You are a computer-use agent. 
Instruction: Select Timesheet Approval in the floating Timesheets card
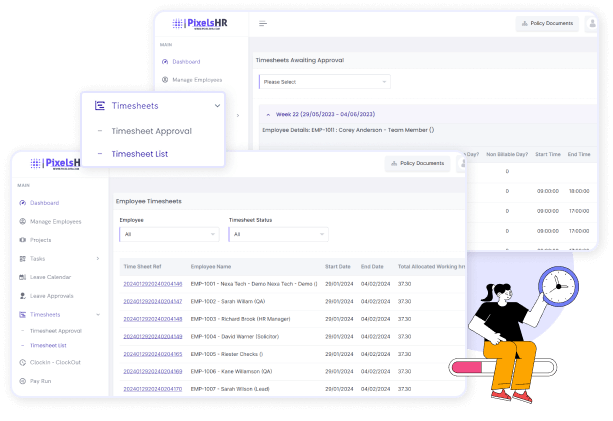click(x=151, y=131)
